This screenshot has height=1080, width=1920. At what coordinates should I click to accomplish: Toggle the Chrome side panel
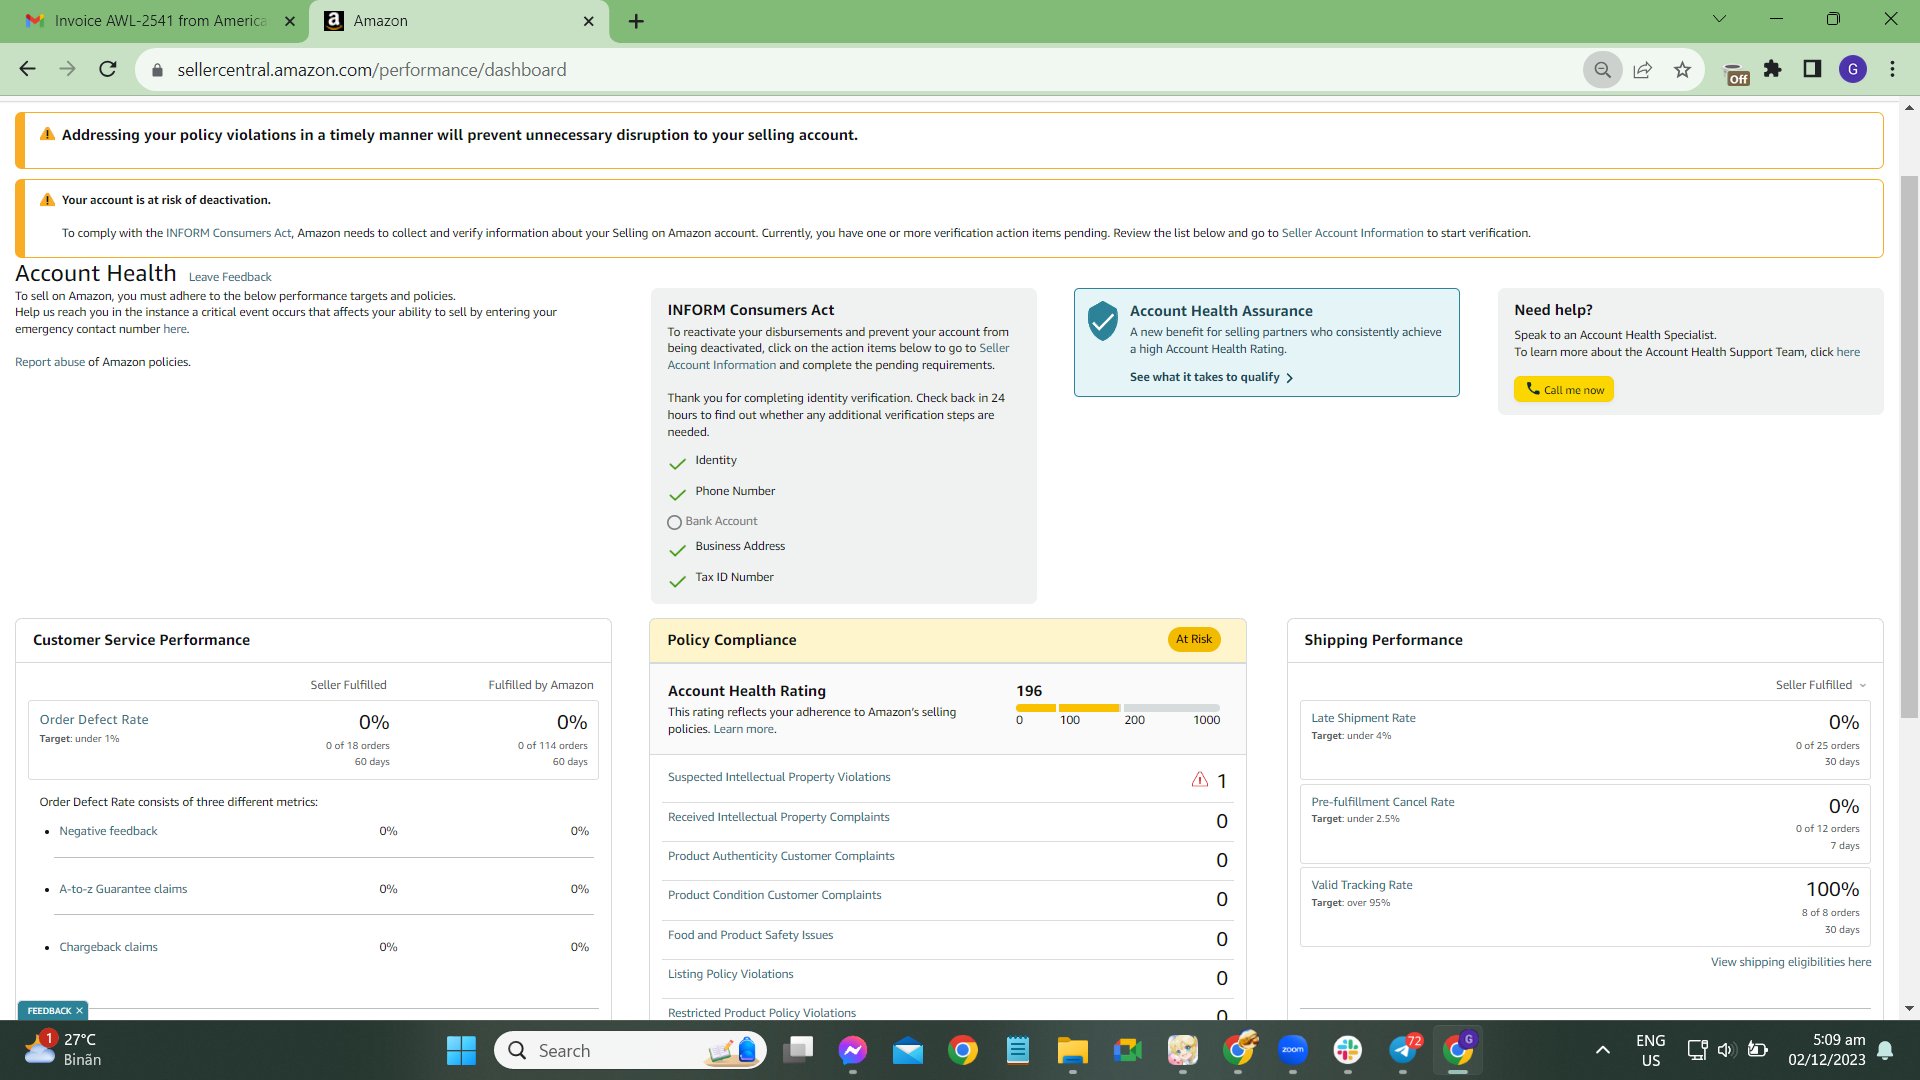[x=1812, y=69]
